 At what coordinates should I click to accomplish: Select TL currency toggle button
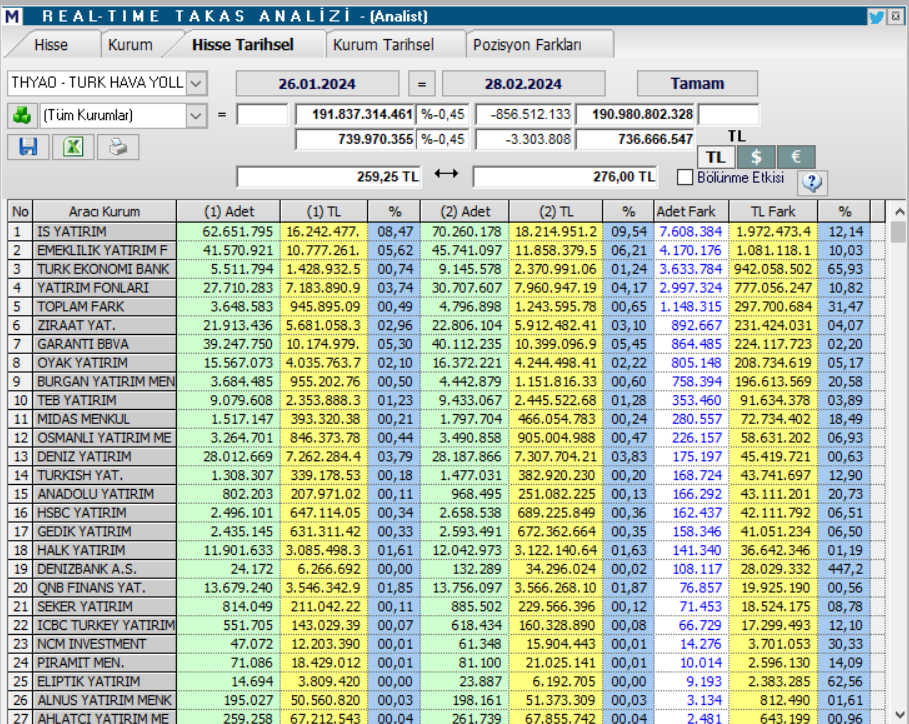point(716,157)
